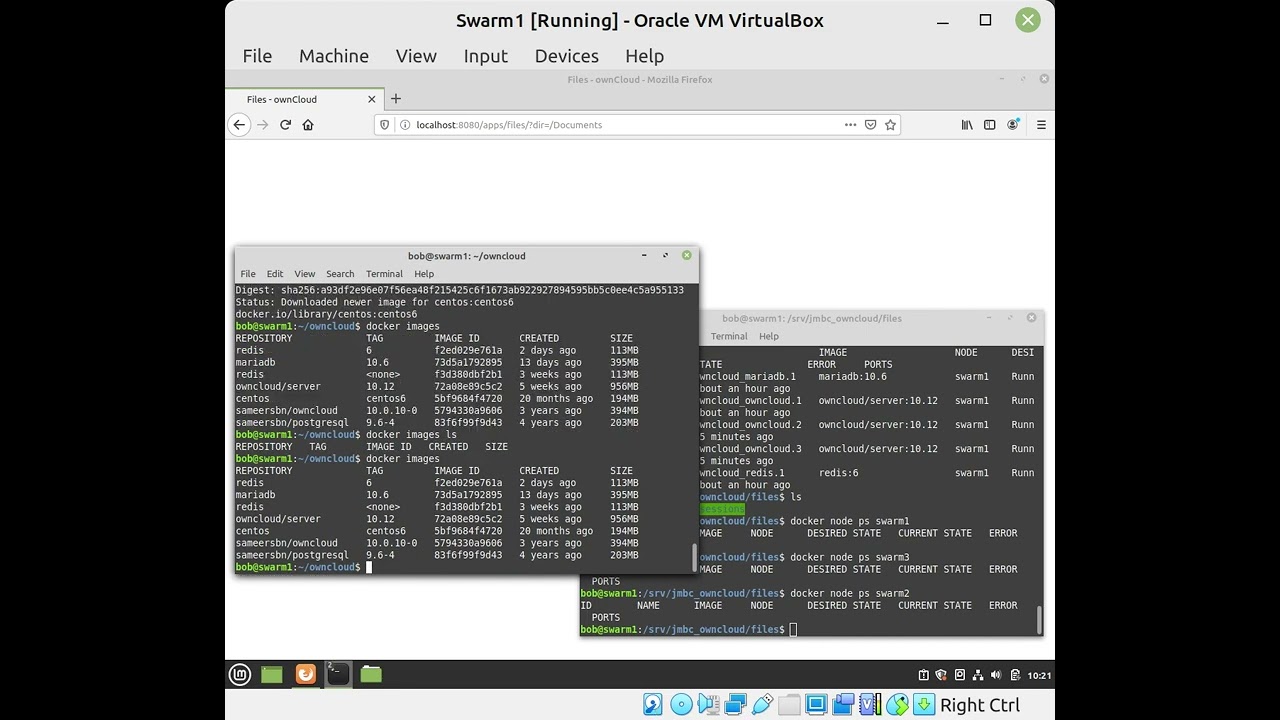Open Search menu in ~/owncloud terminal
This screenshot has height=720, width=1280.
click(x=340, y=274)
